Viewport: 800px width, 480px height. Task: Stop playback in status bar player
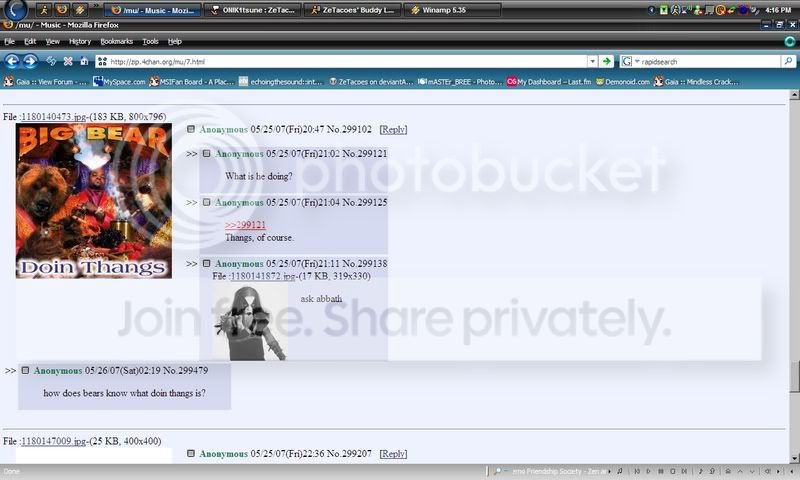coord(672,471)
